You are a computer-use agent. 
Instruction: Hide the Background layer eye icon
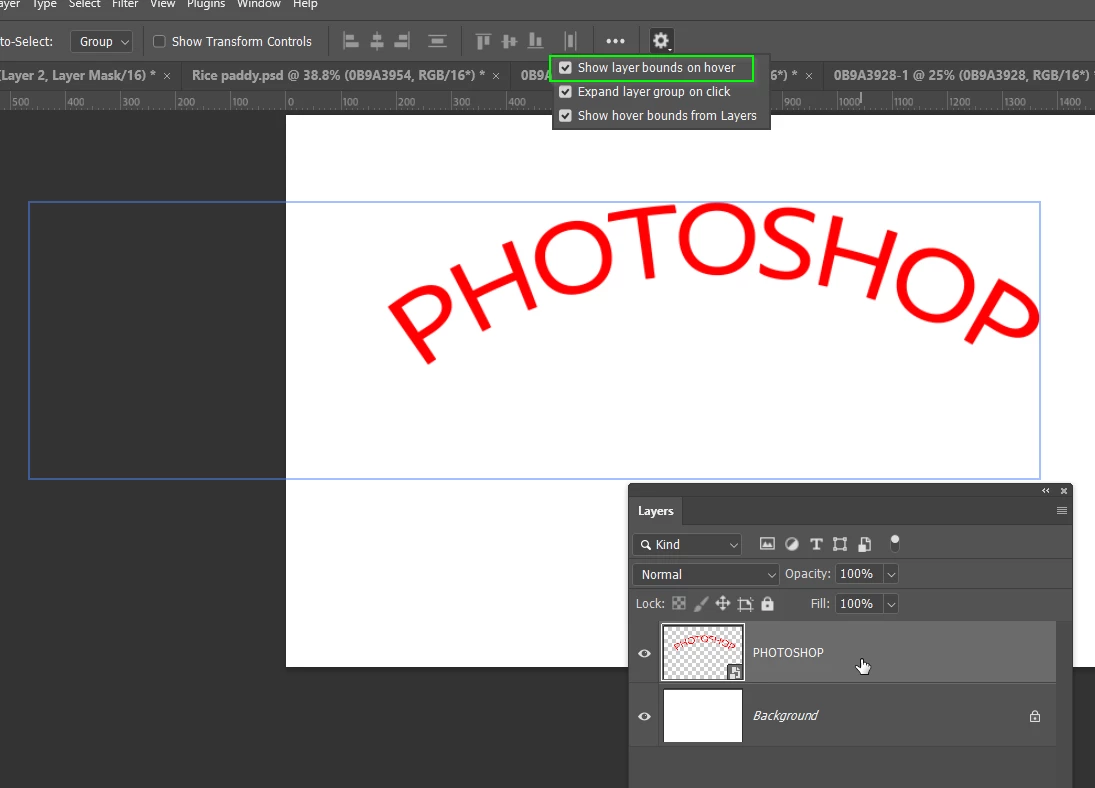[x=644, y=716]
